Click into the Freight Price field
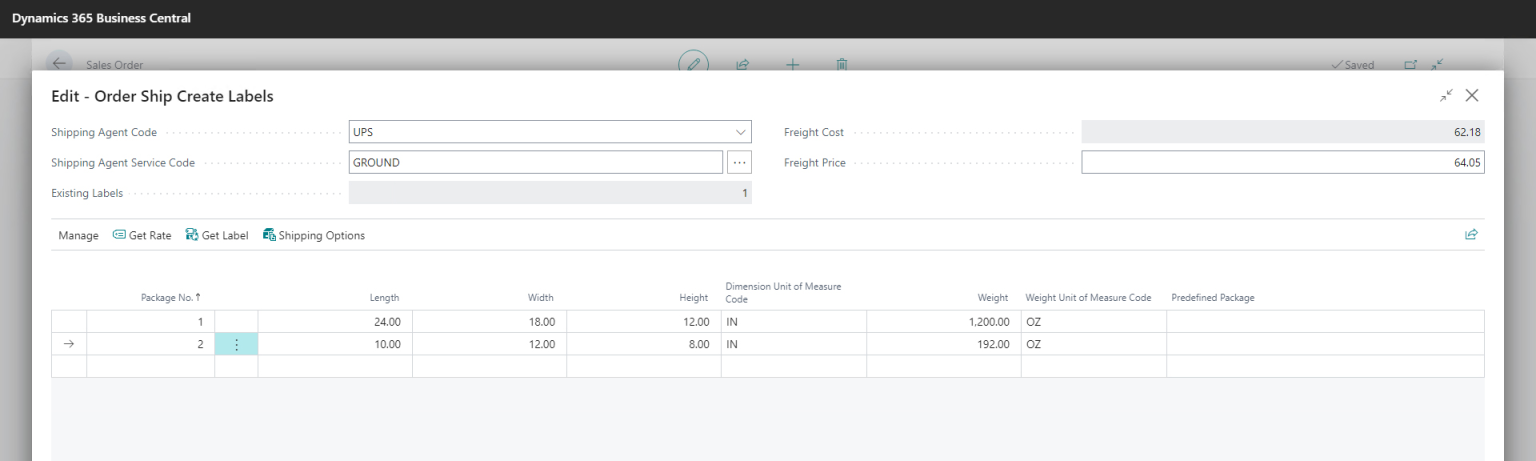The image size is (1536, 461). (1282, 162)
